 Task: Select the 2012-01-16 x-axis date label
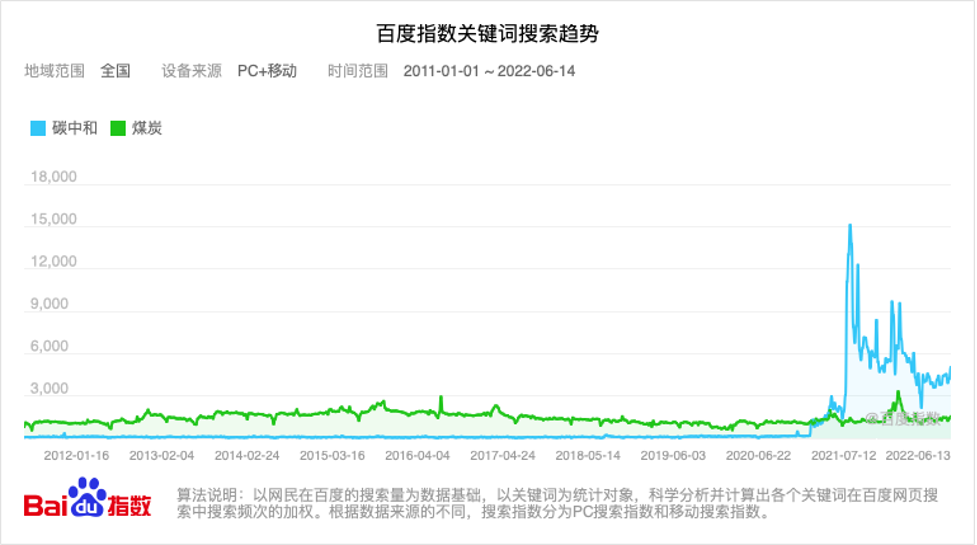(x=76, y=455)
